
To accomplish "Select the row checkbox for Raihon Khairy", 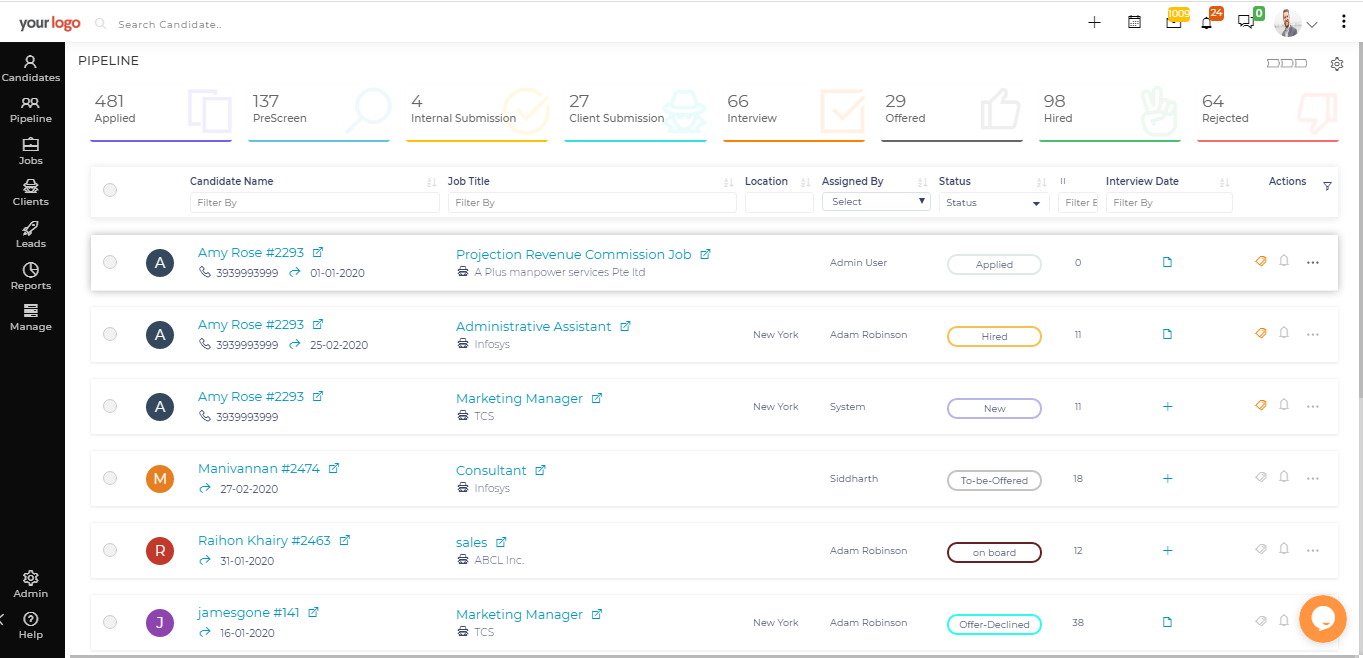I will click(x=110, y=550).
